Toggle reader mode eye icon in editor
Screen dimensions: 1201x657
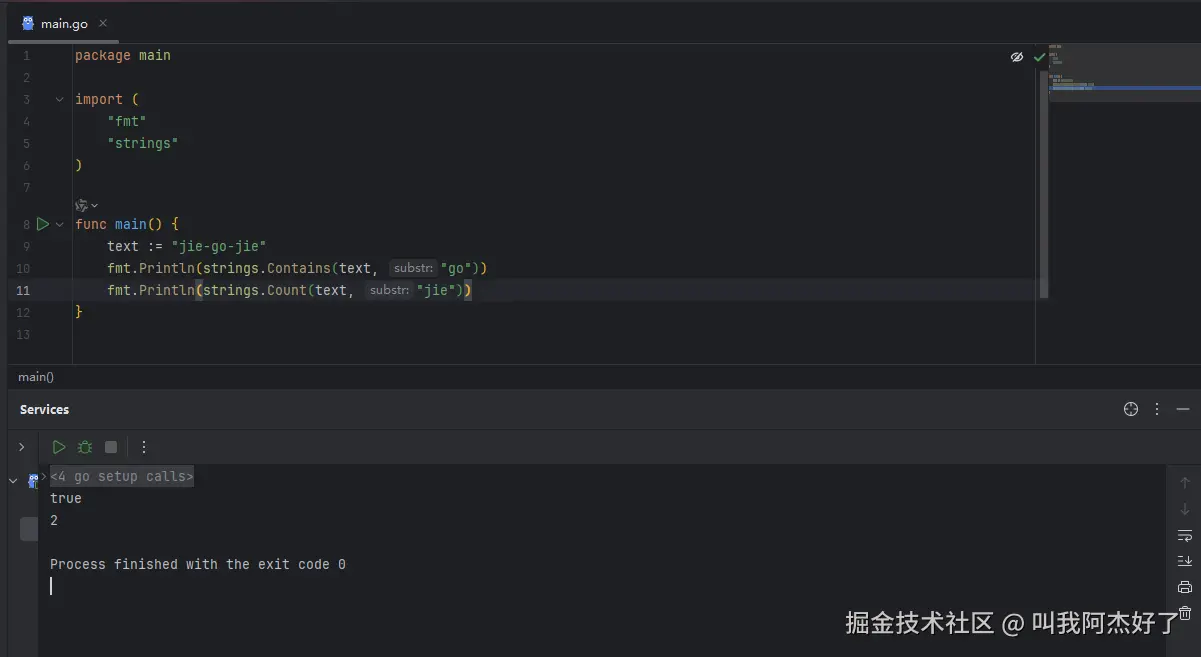click(1017, 57)
